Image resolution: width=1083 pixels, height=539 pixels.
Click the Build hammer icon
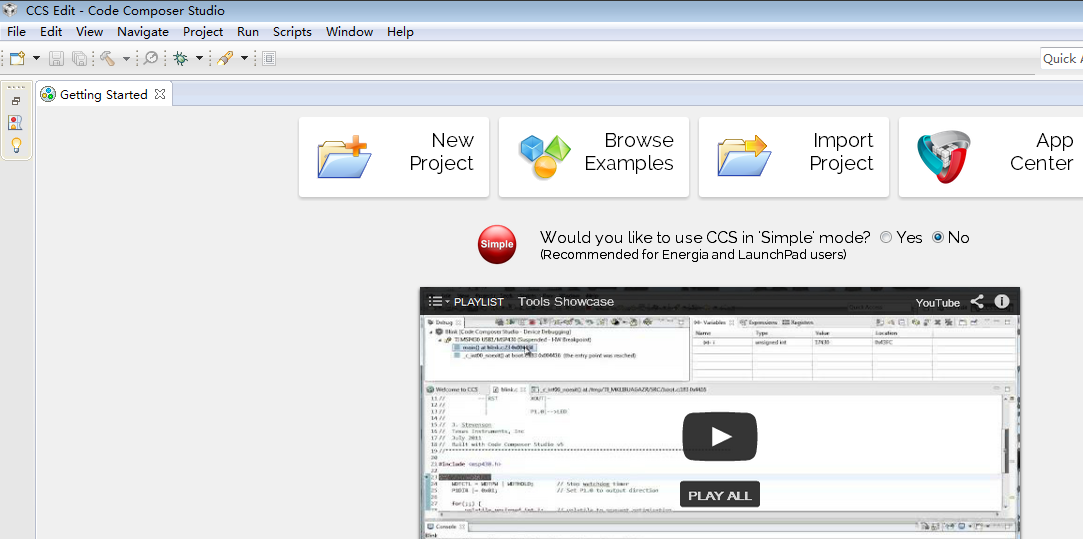pos(107,59)
